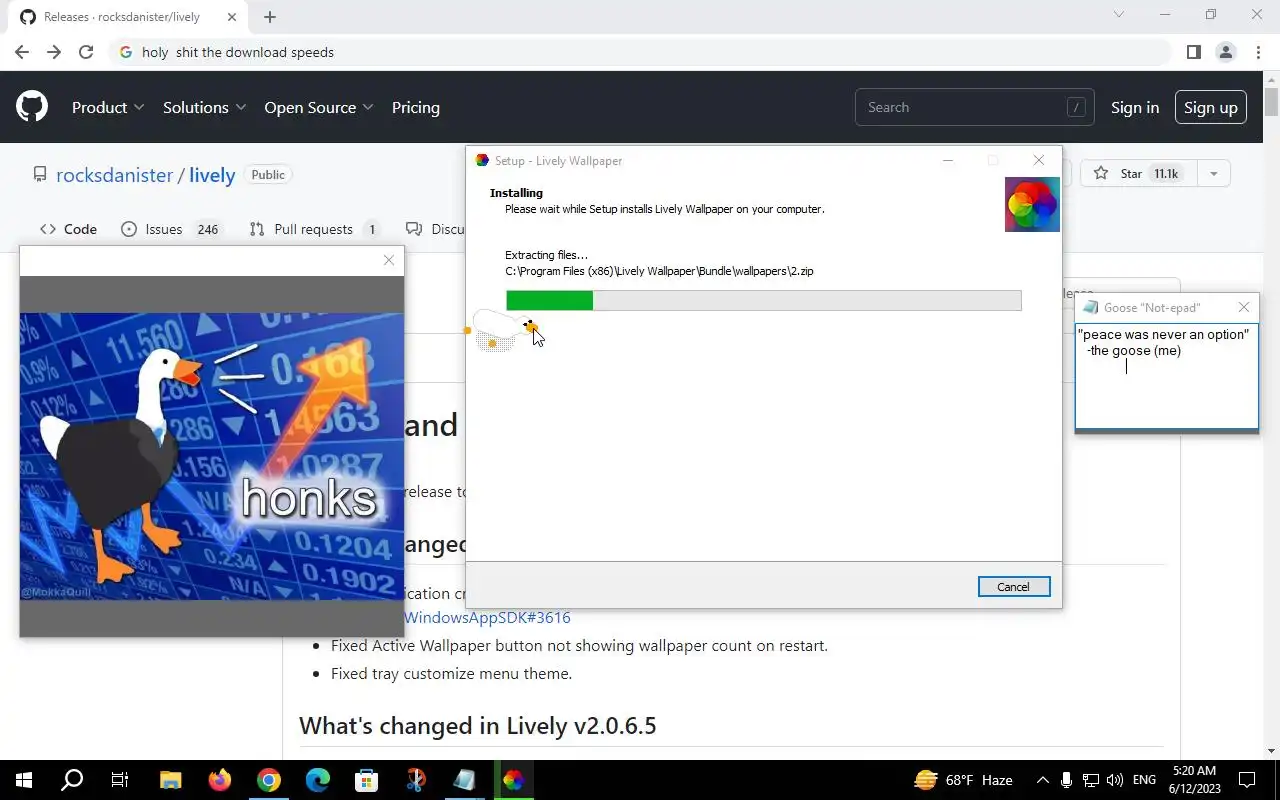Click the Star icon for repository
This screenshot has width=1280, height=800.
click(1101, 174)
